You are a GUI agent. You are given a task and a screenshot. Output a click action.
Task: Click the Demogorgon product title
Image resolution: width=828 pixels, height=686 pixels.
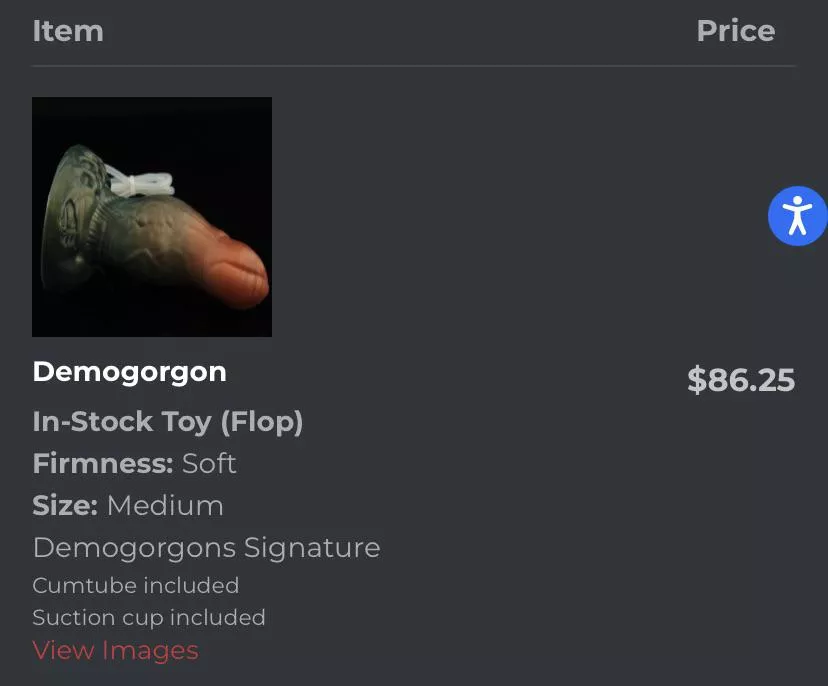(129, 371)
